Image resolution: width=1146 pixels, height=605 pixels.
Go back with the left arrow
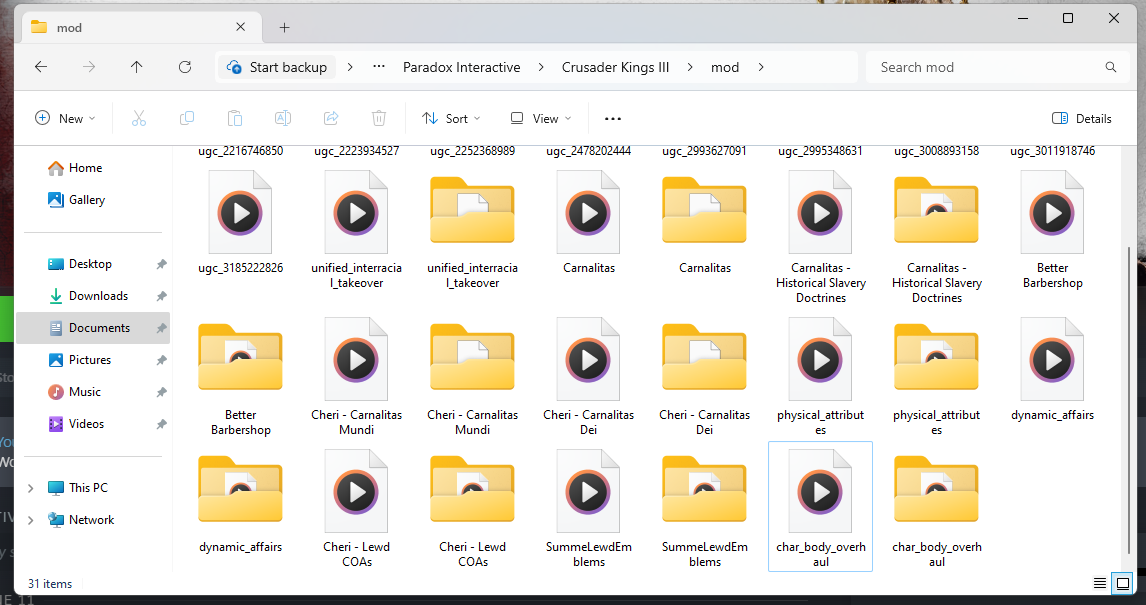coord(41,67)
